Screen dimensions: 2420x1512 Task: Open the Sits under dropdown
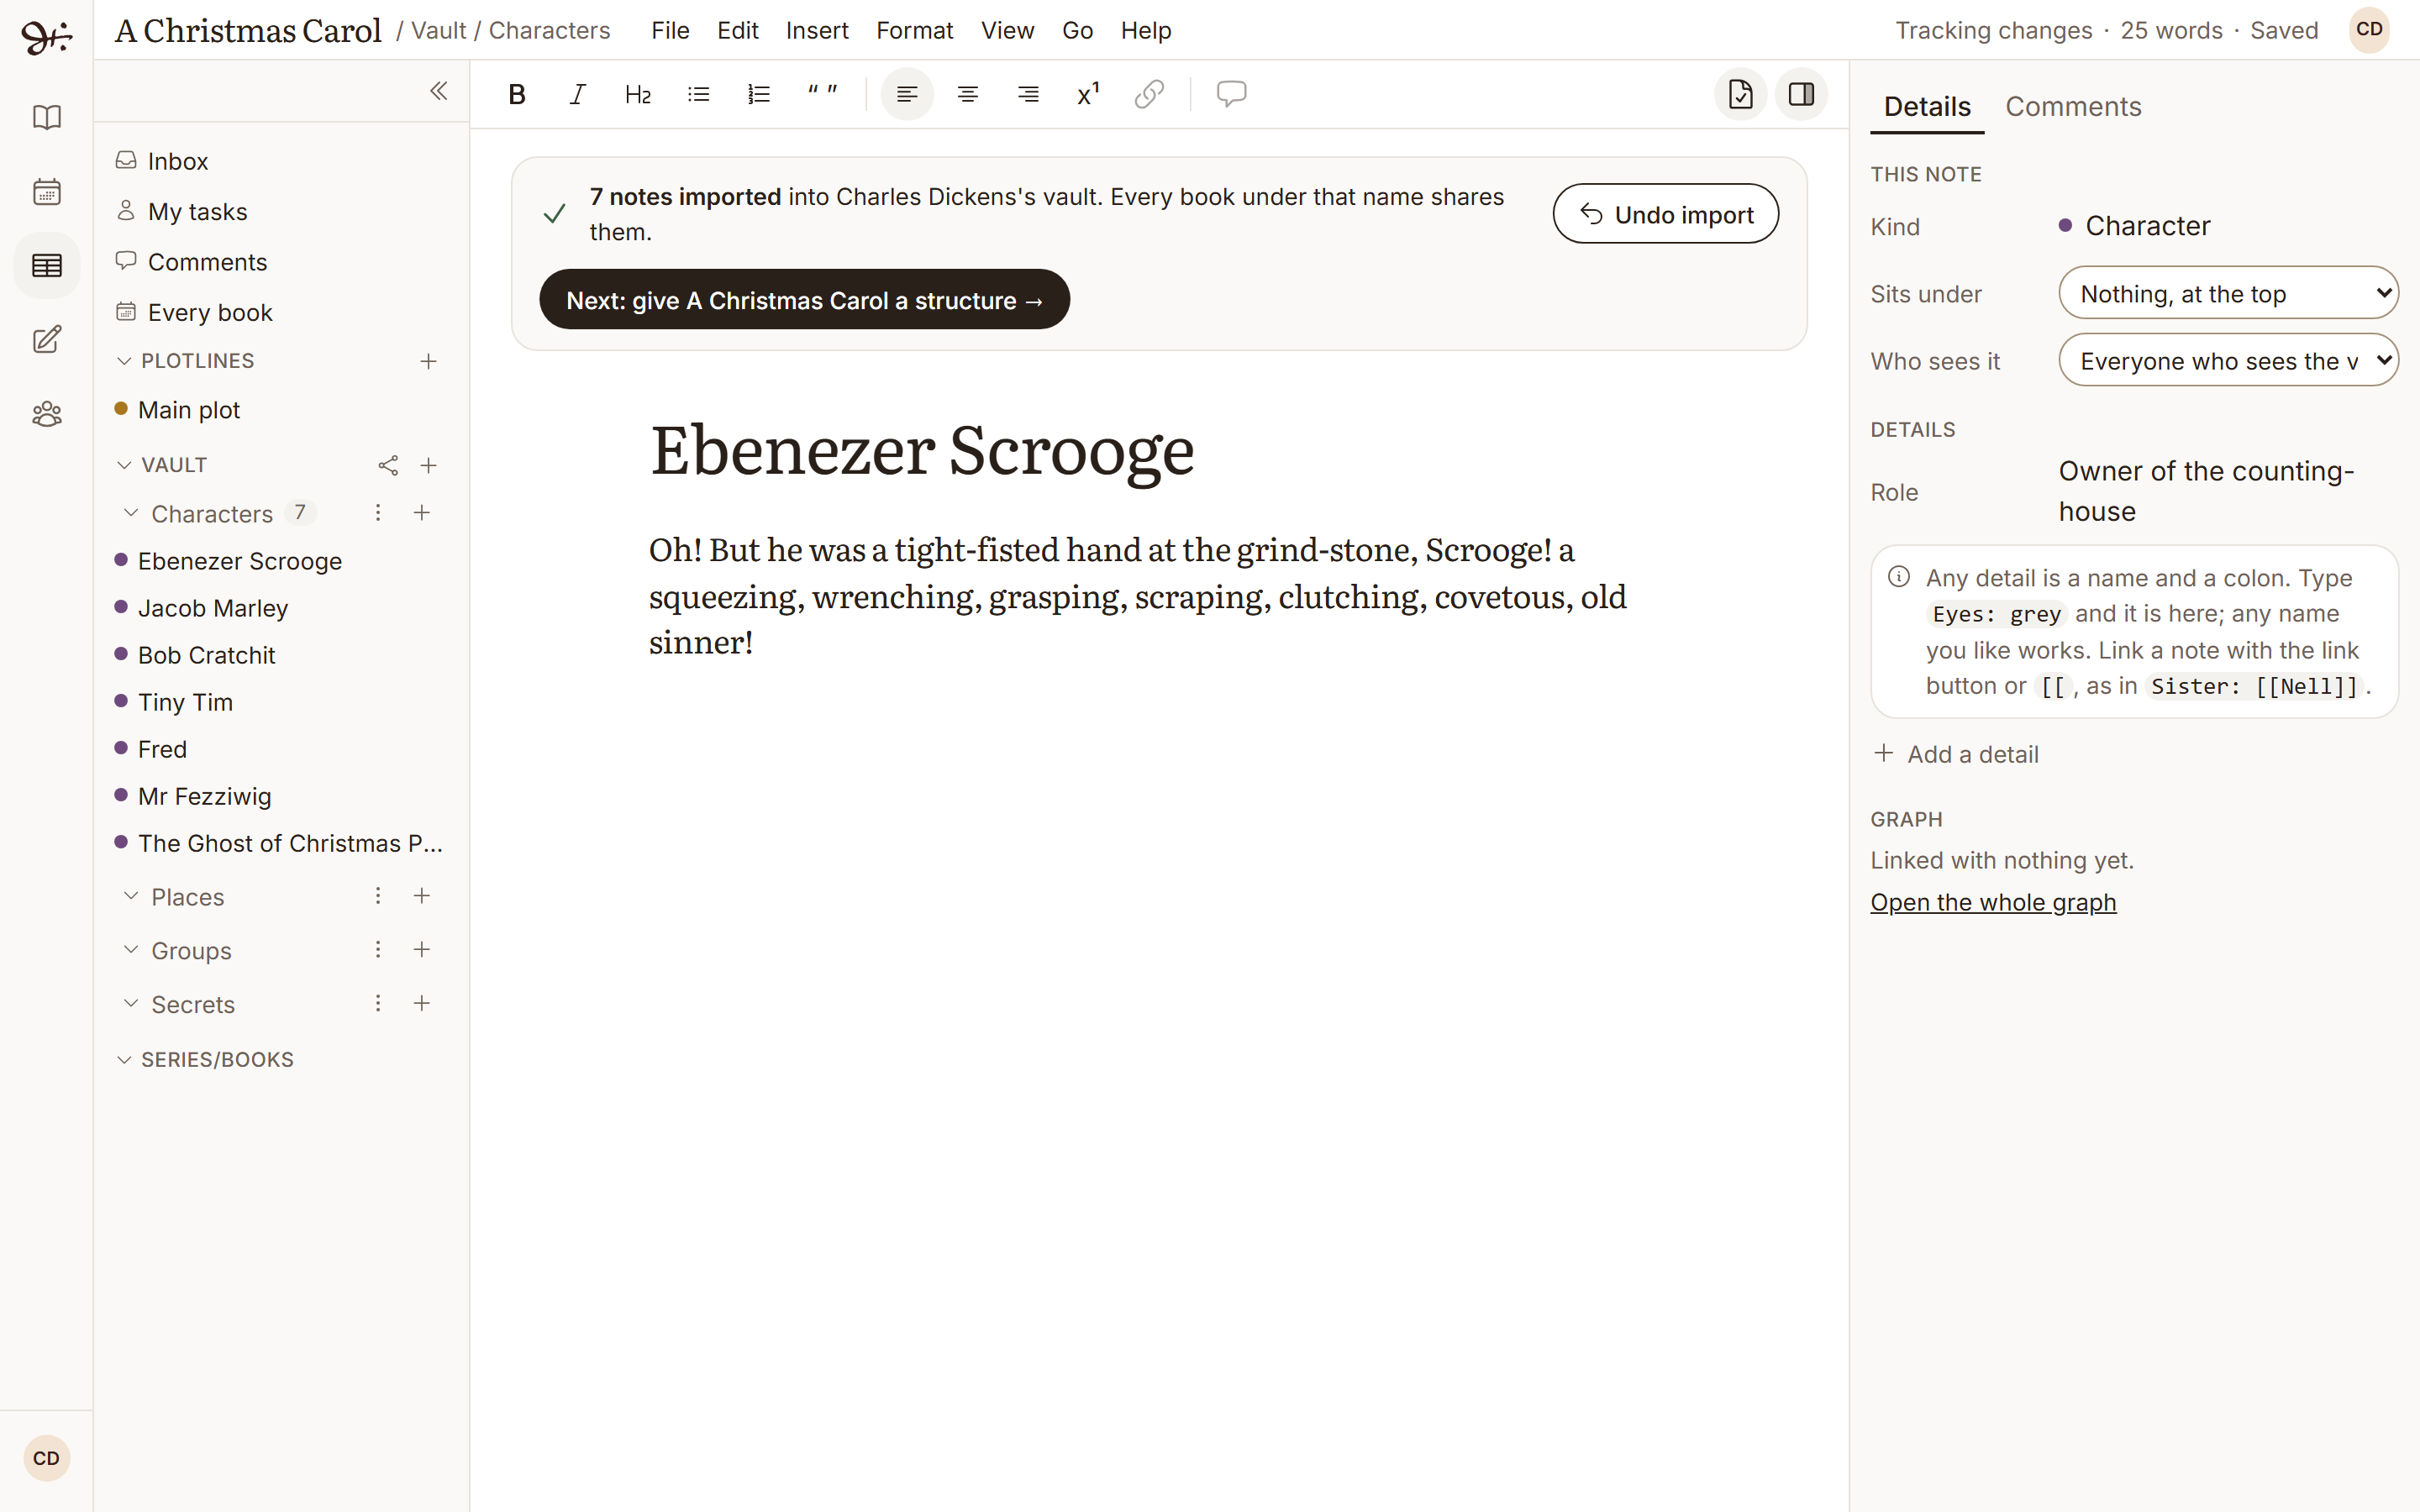[x=2228, y=293]
